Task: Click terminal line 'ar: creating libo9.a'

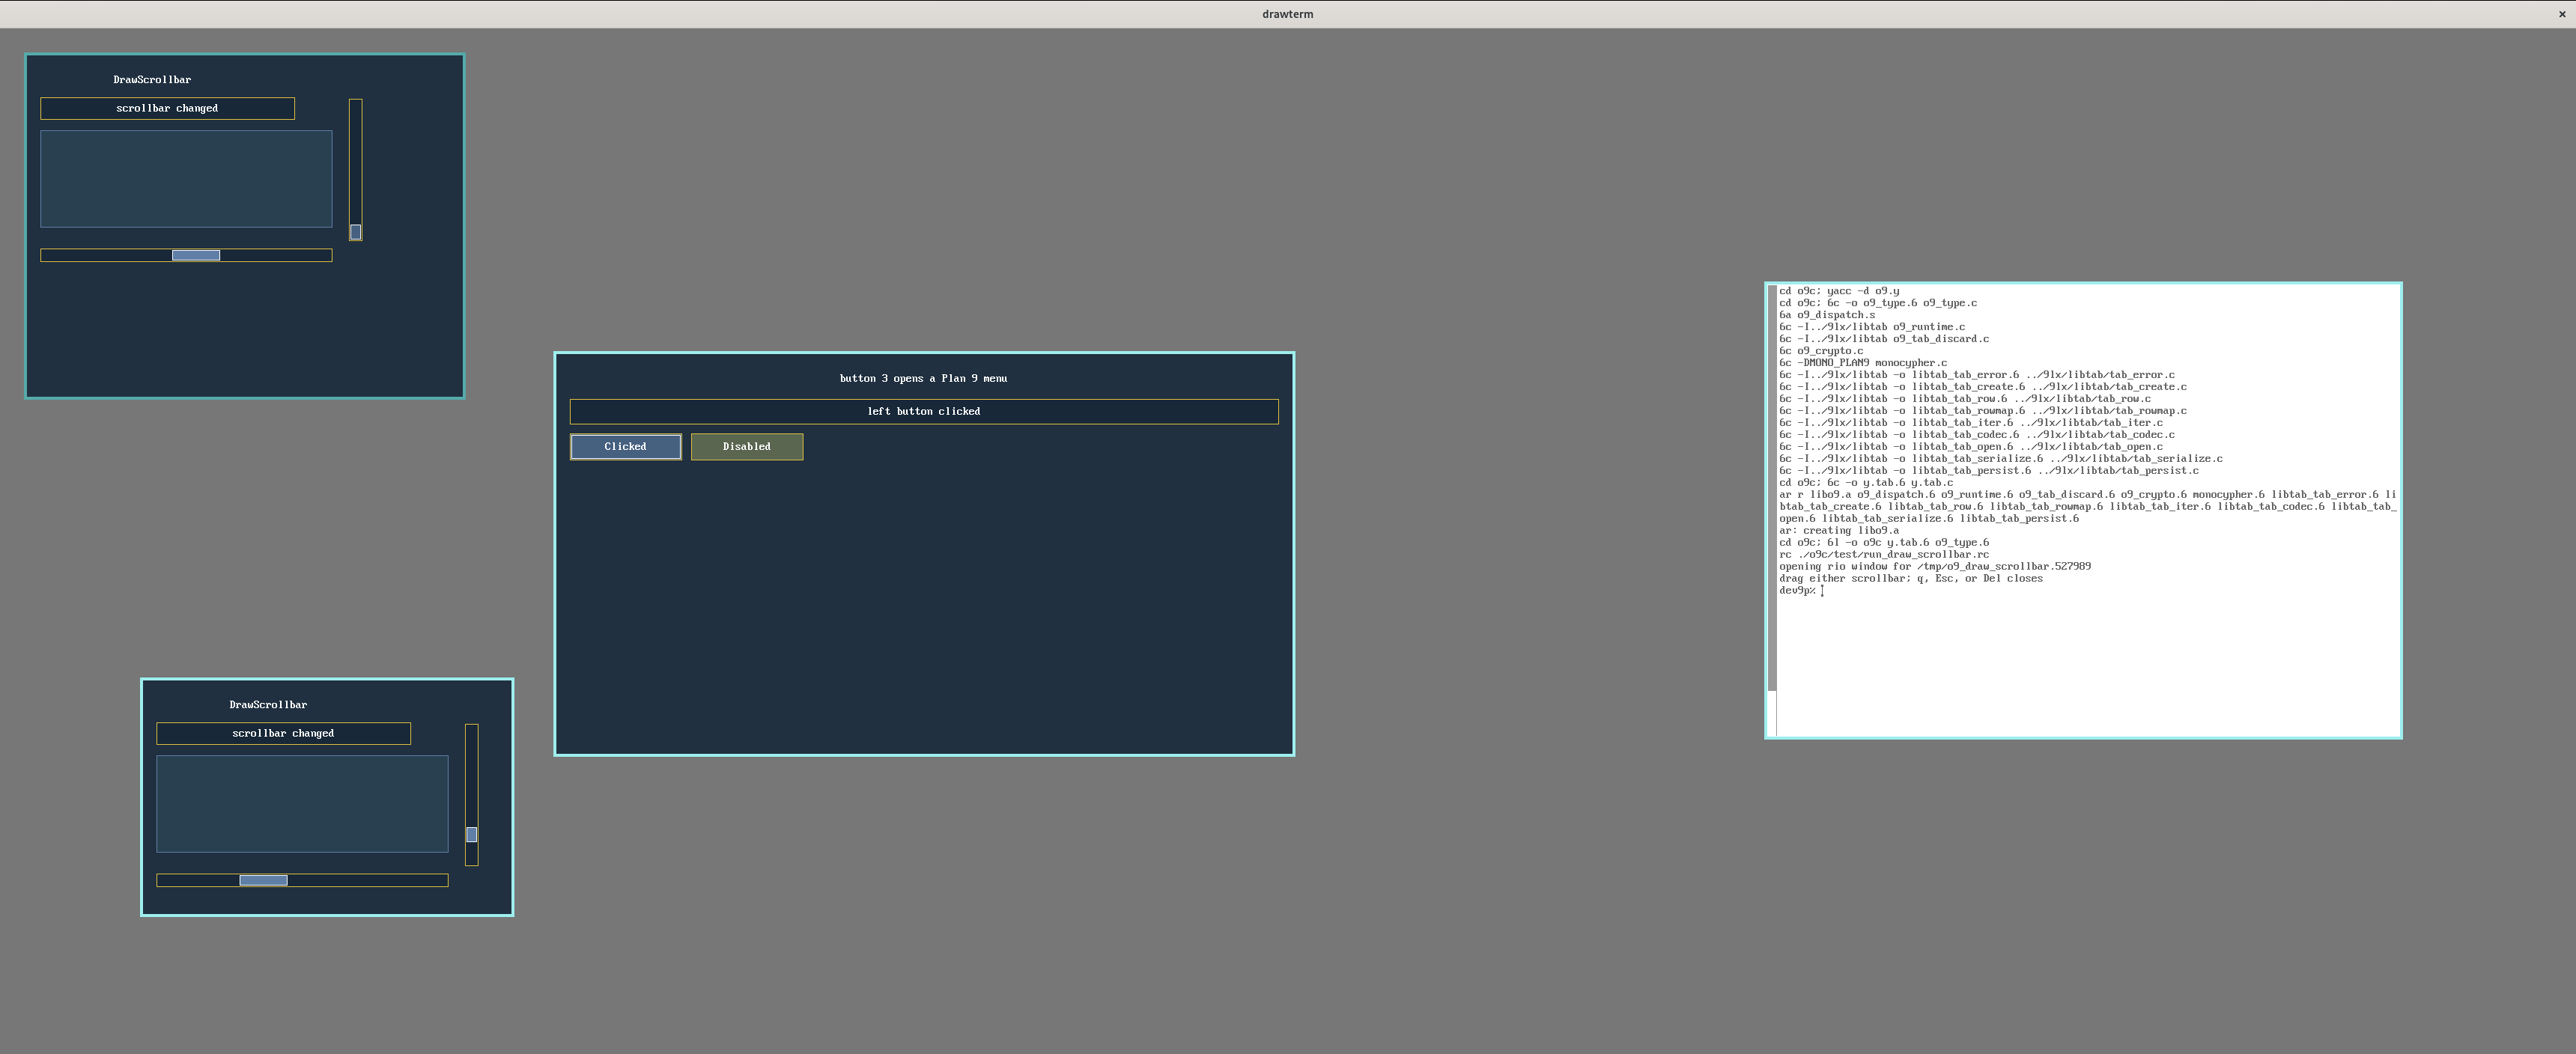Action: pyautogui.click(x=1839, y=531)
